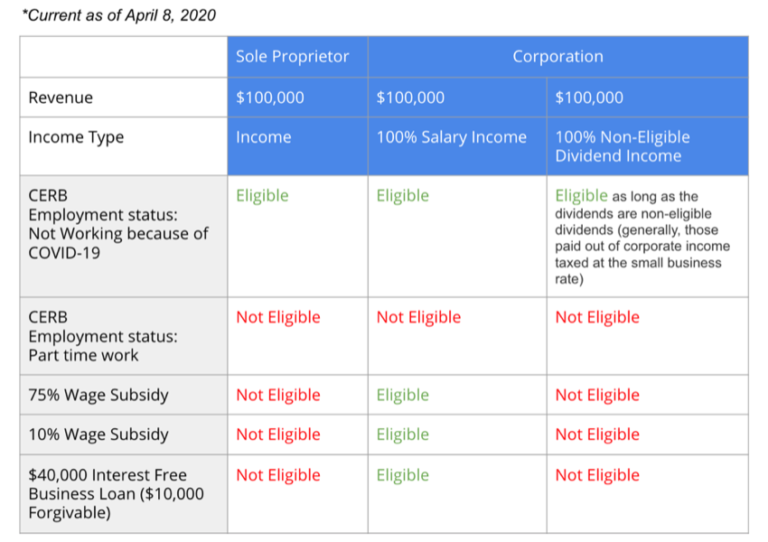Click salary column's Eligible for the Business Loan
This screenshot has width=768, height=542.
[402, 475]
